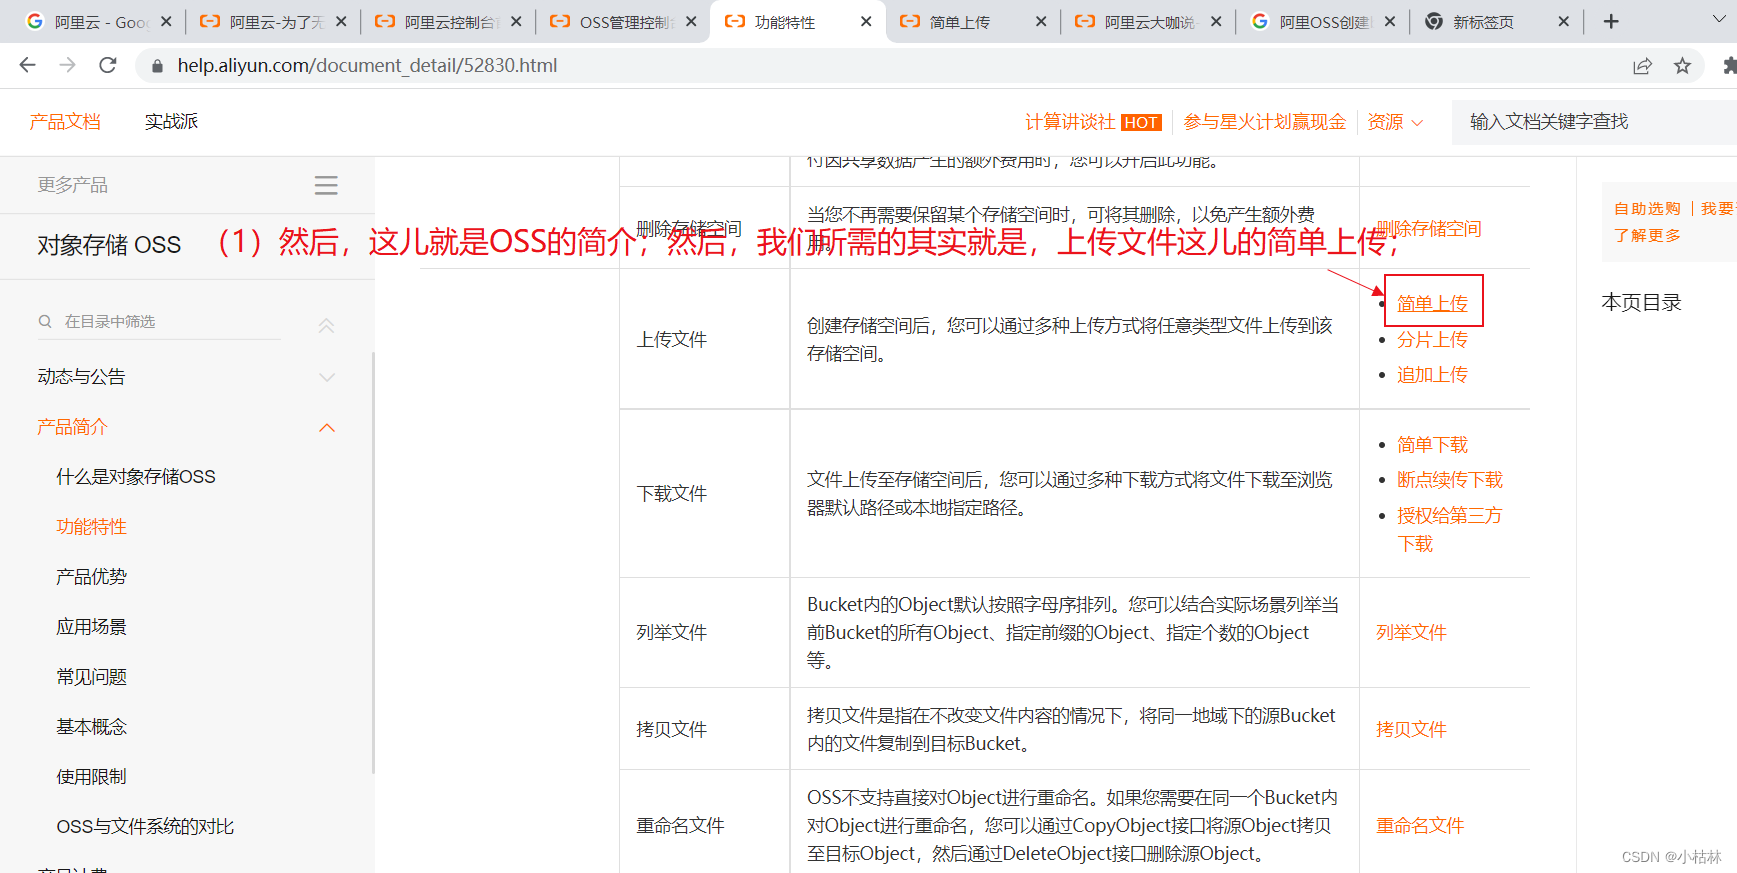
Task: Close the 新标签页 tab
Action: [x=1564, y=21]
